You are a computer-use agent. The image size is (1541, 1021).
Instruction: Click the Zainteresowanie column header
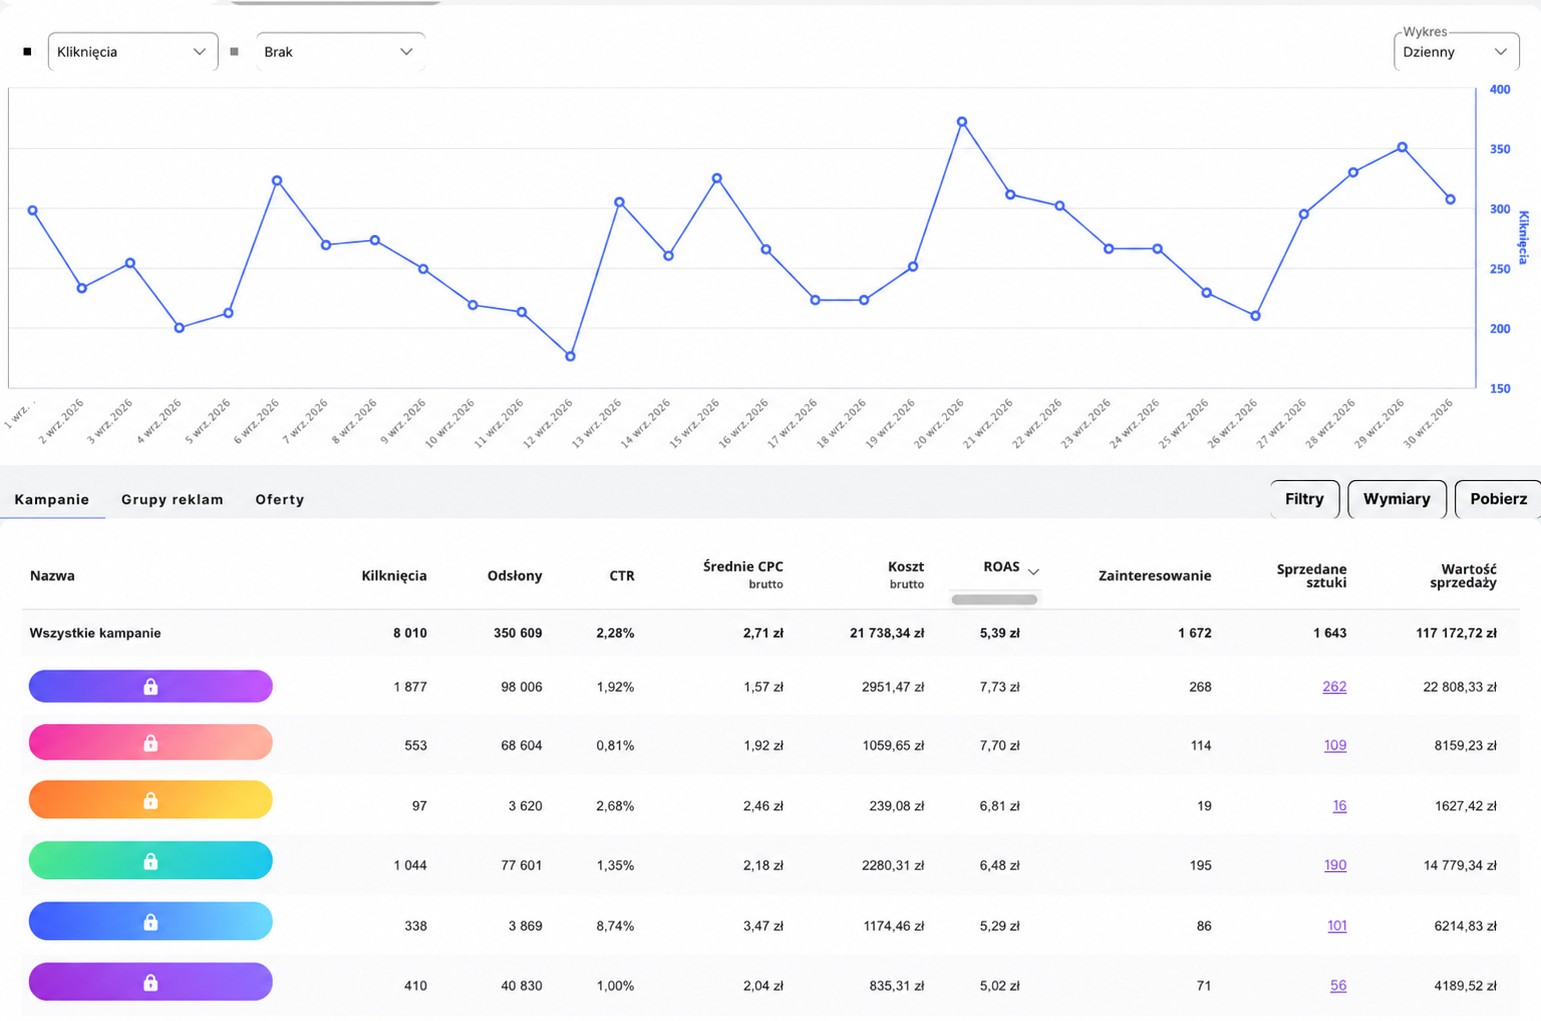pyautogui.click(x=1155, y=576)
